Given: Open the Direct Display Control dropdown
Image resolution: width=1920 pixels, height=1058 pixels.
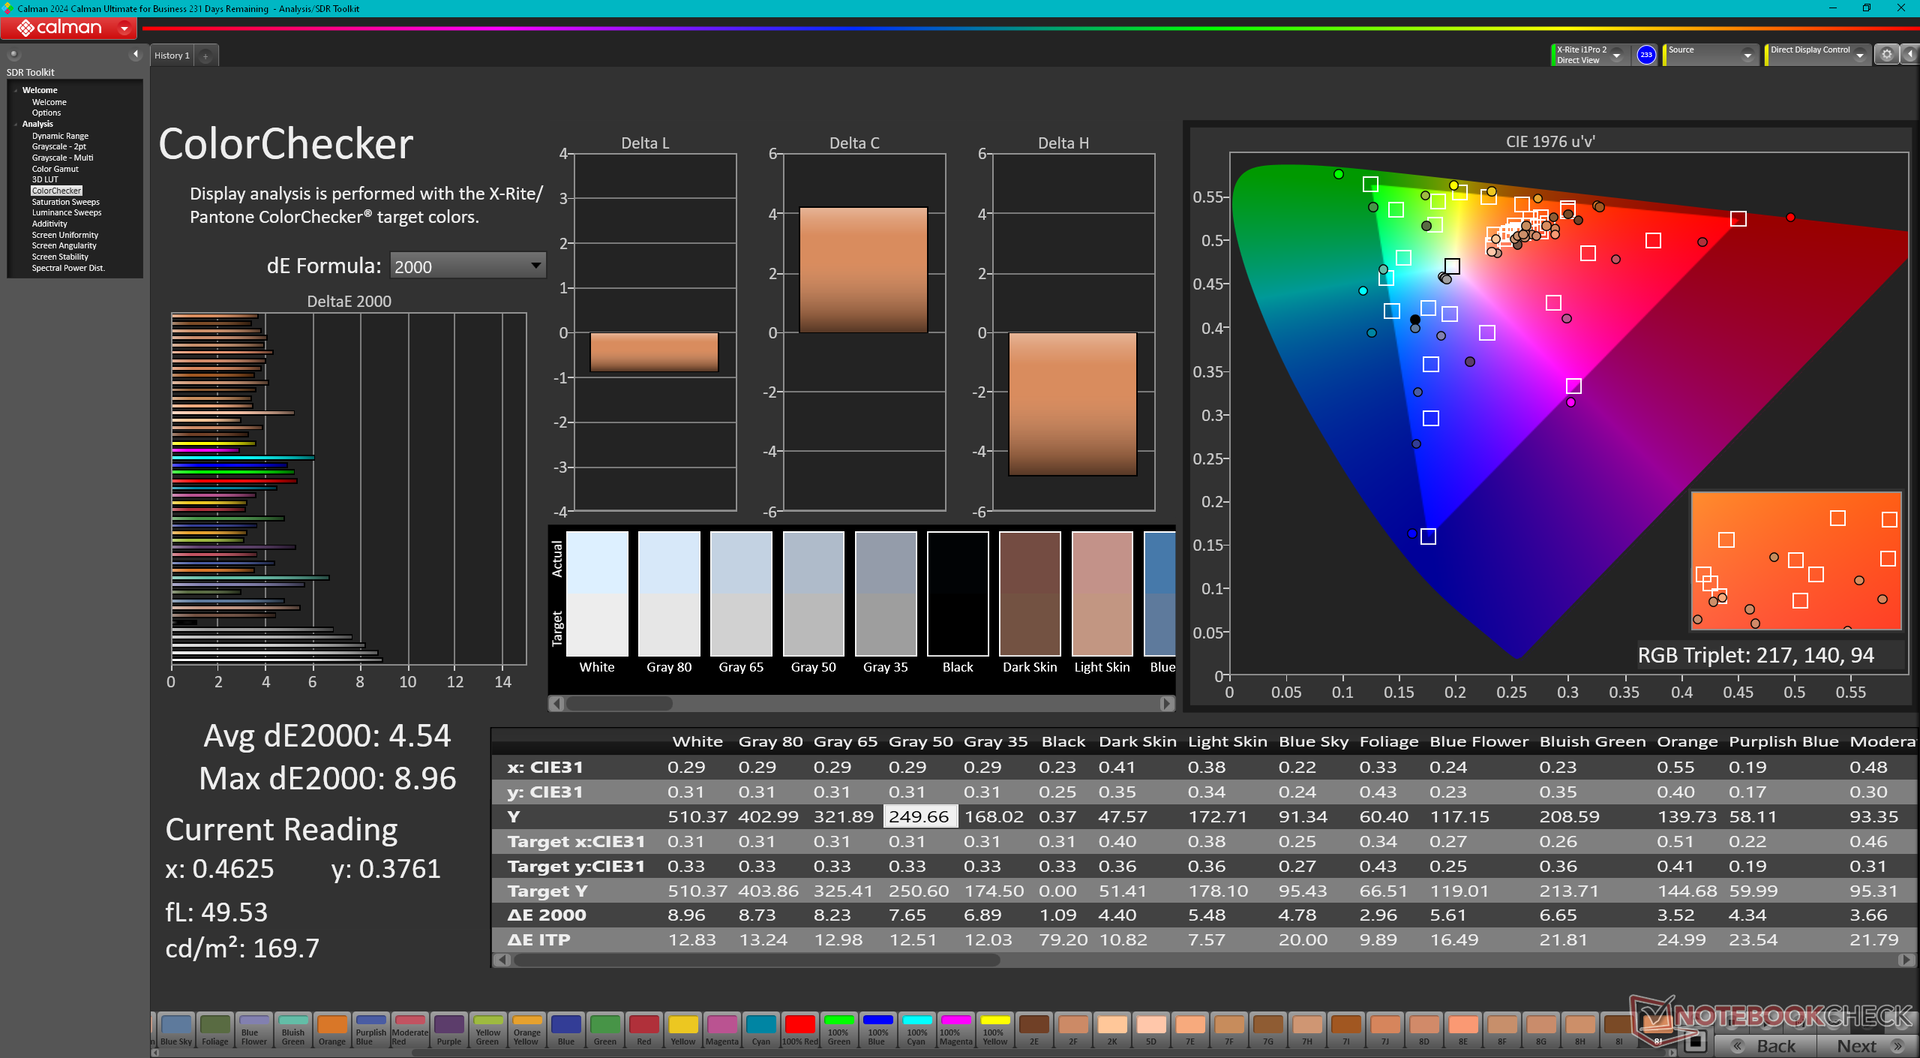Looking at the screenshot, I should pyautogui.click(x=1859, y=56).
